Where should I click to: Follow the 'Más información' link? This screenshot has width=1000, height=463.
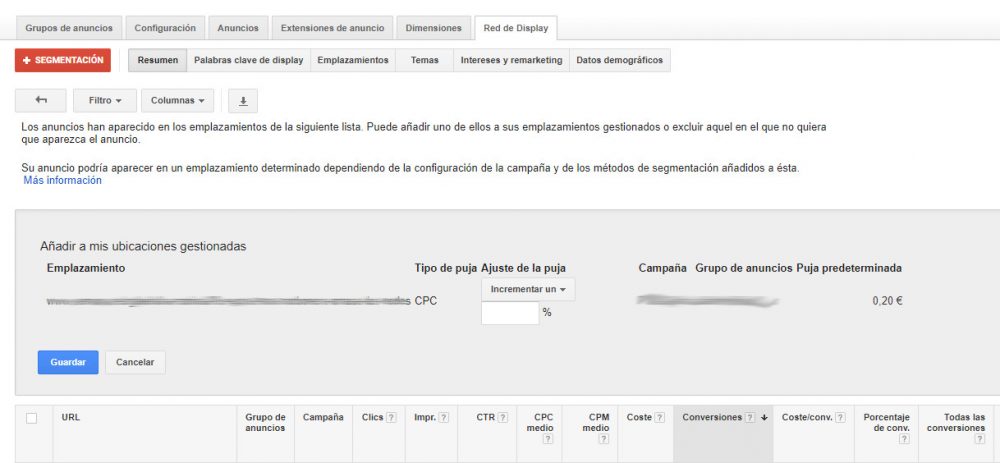(62, 181)
